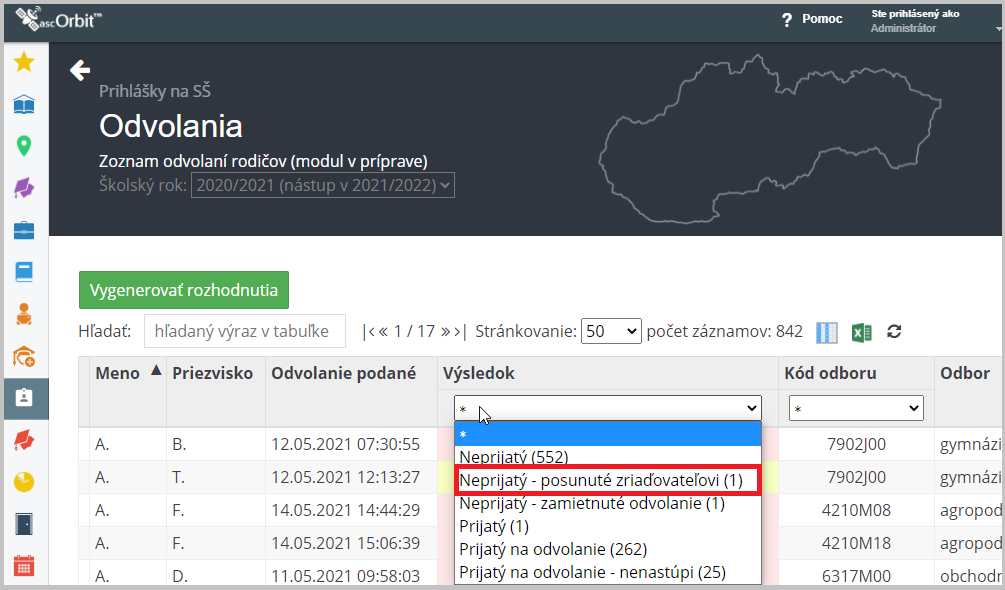Sort by Meno column arrow

tap(156, 370)
